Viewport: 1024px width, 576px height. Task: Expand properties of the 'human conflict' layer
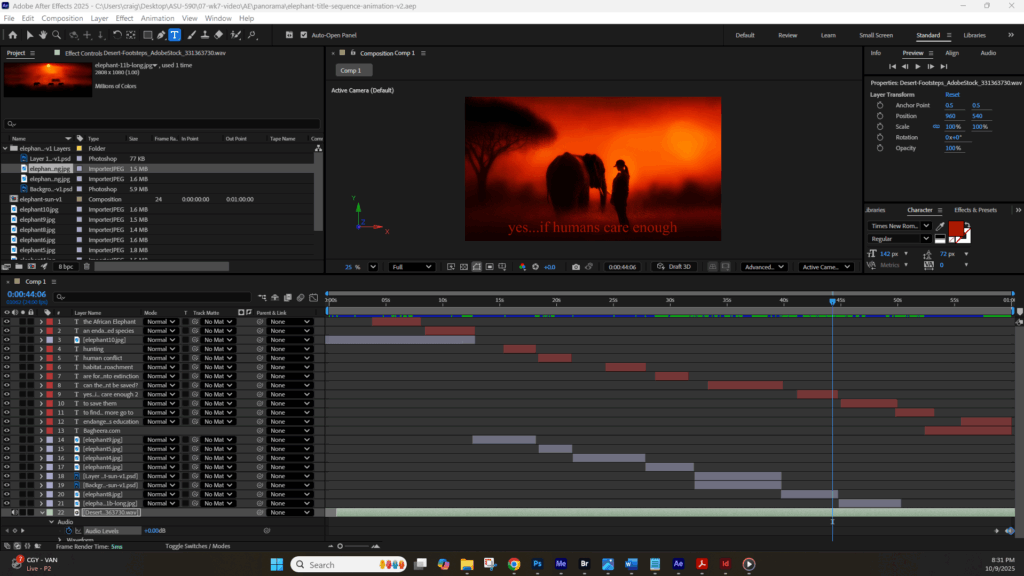tap(41, 358)
